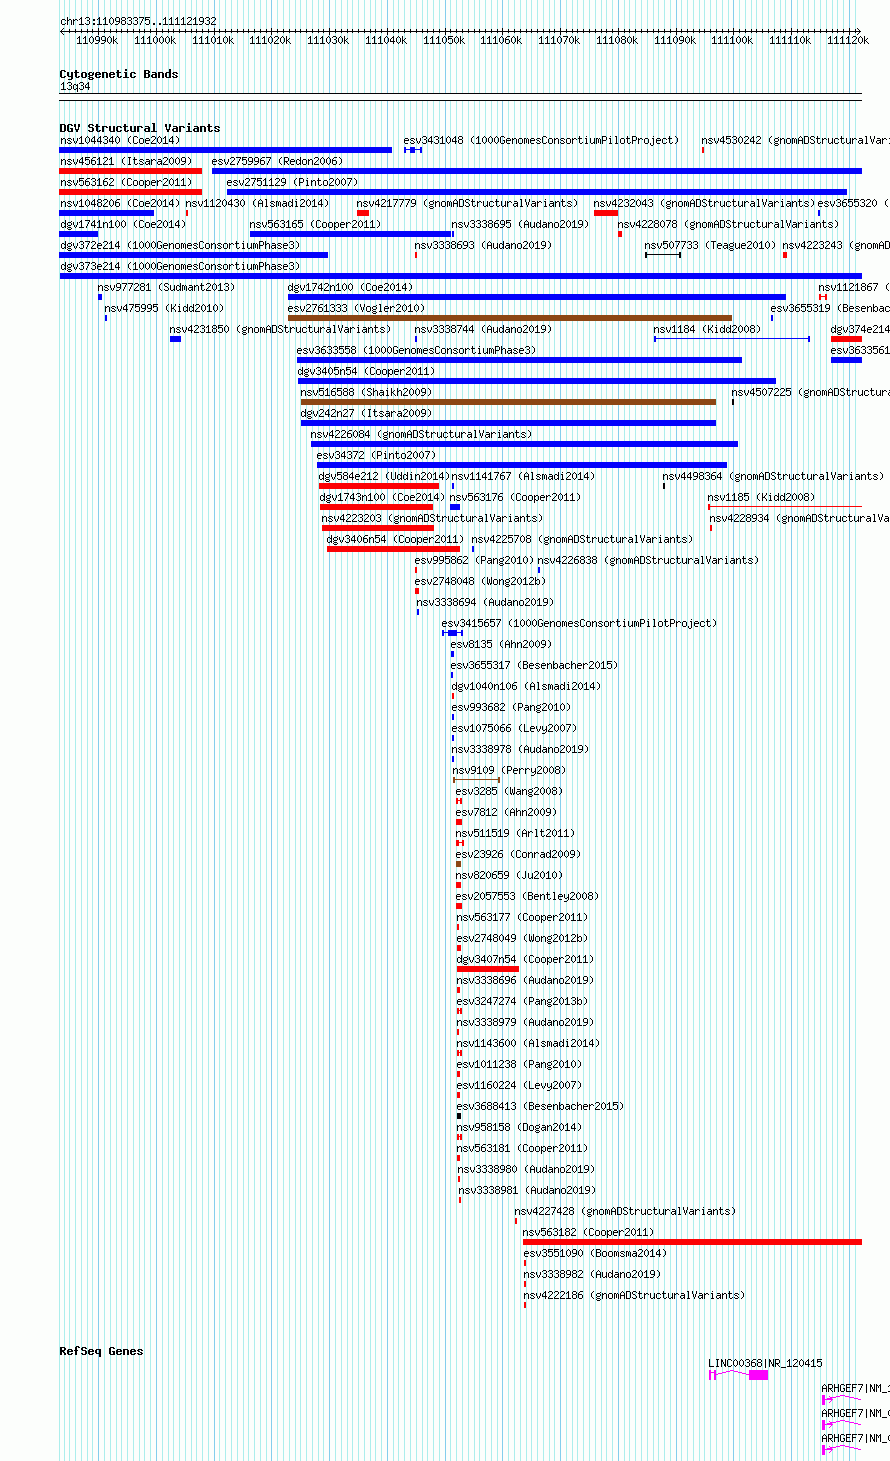This screenshot has width=890, height=1461.
Task: Open variant esv3688413 (Besenbacher2015)
Action: [x=540, y=1106]
